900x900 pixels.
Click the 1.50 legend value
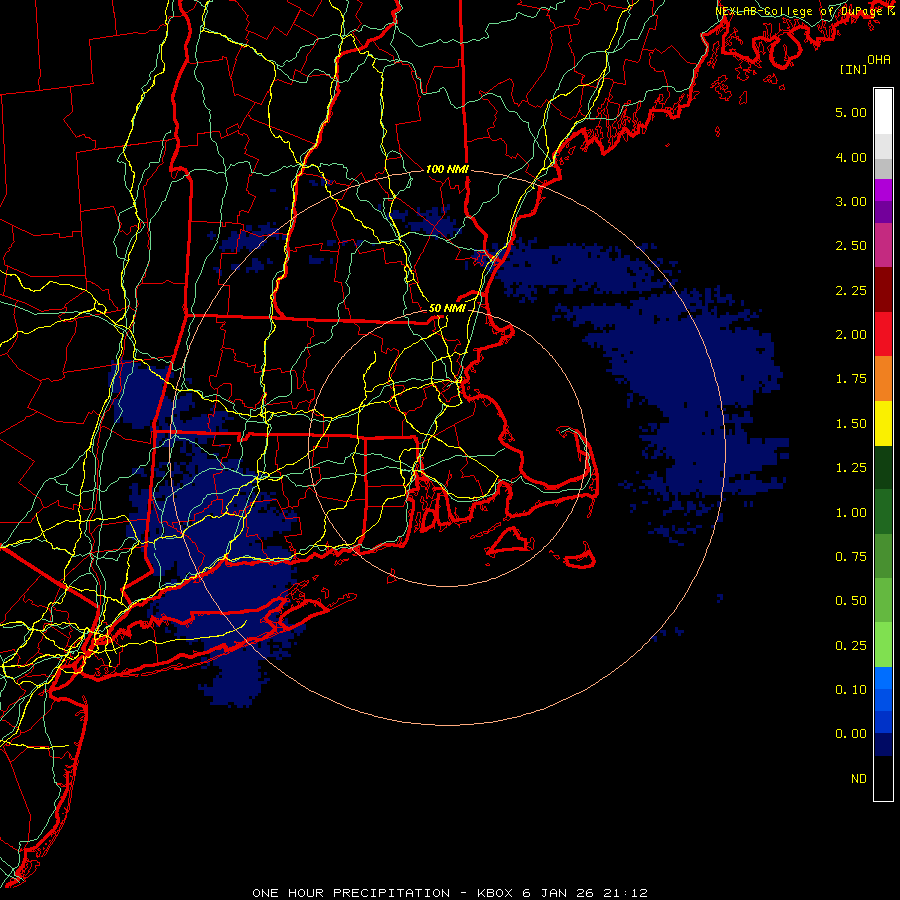pyautogui.click(x=851, y=424)
